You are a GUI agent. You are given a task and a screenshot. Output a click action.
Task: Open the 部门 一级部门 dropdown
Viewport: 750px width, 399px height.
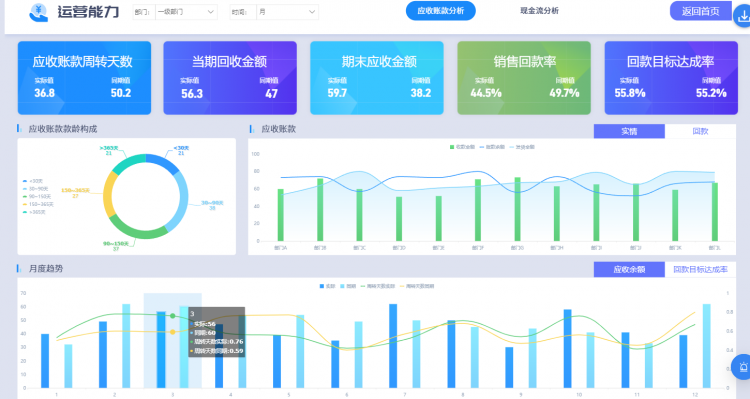[187, 12]
